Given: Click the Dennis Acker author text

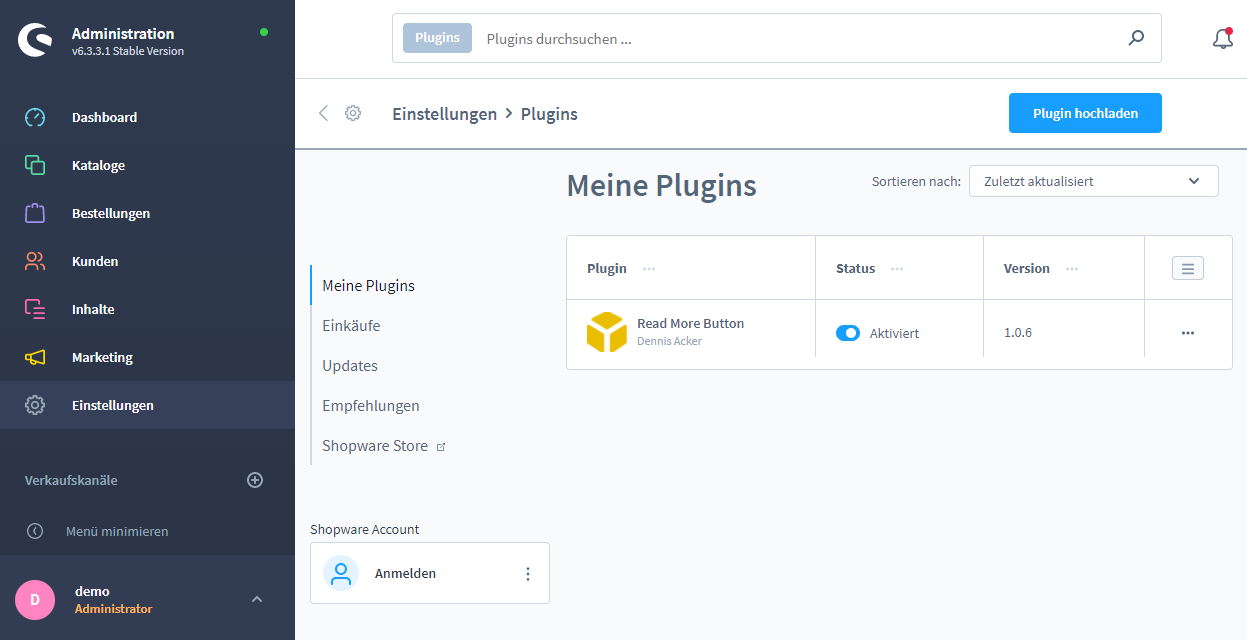Looking at the screenshot, I should [x=669, y=341].
